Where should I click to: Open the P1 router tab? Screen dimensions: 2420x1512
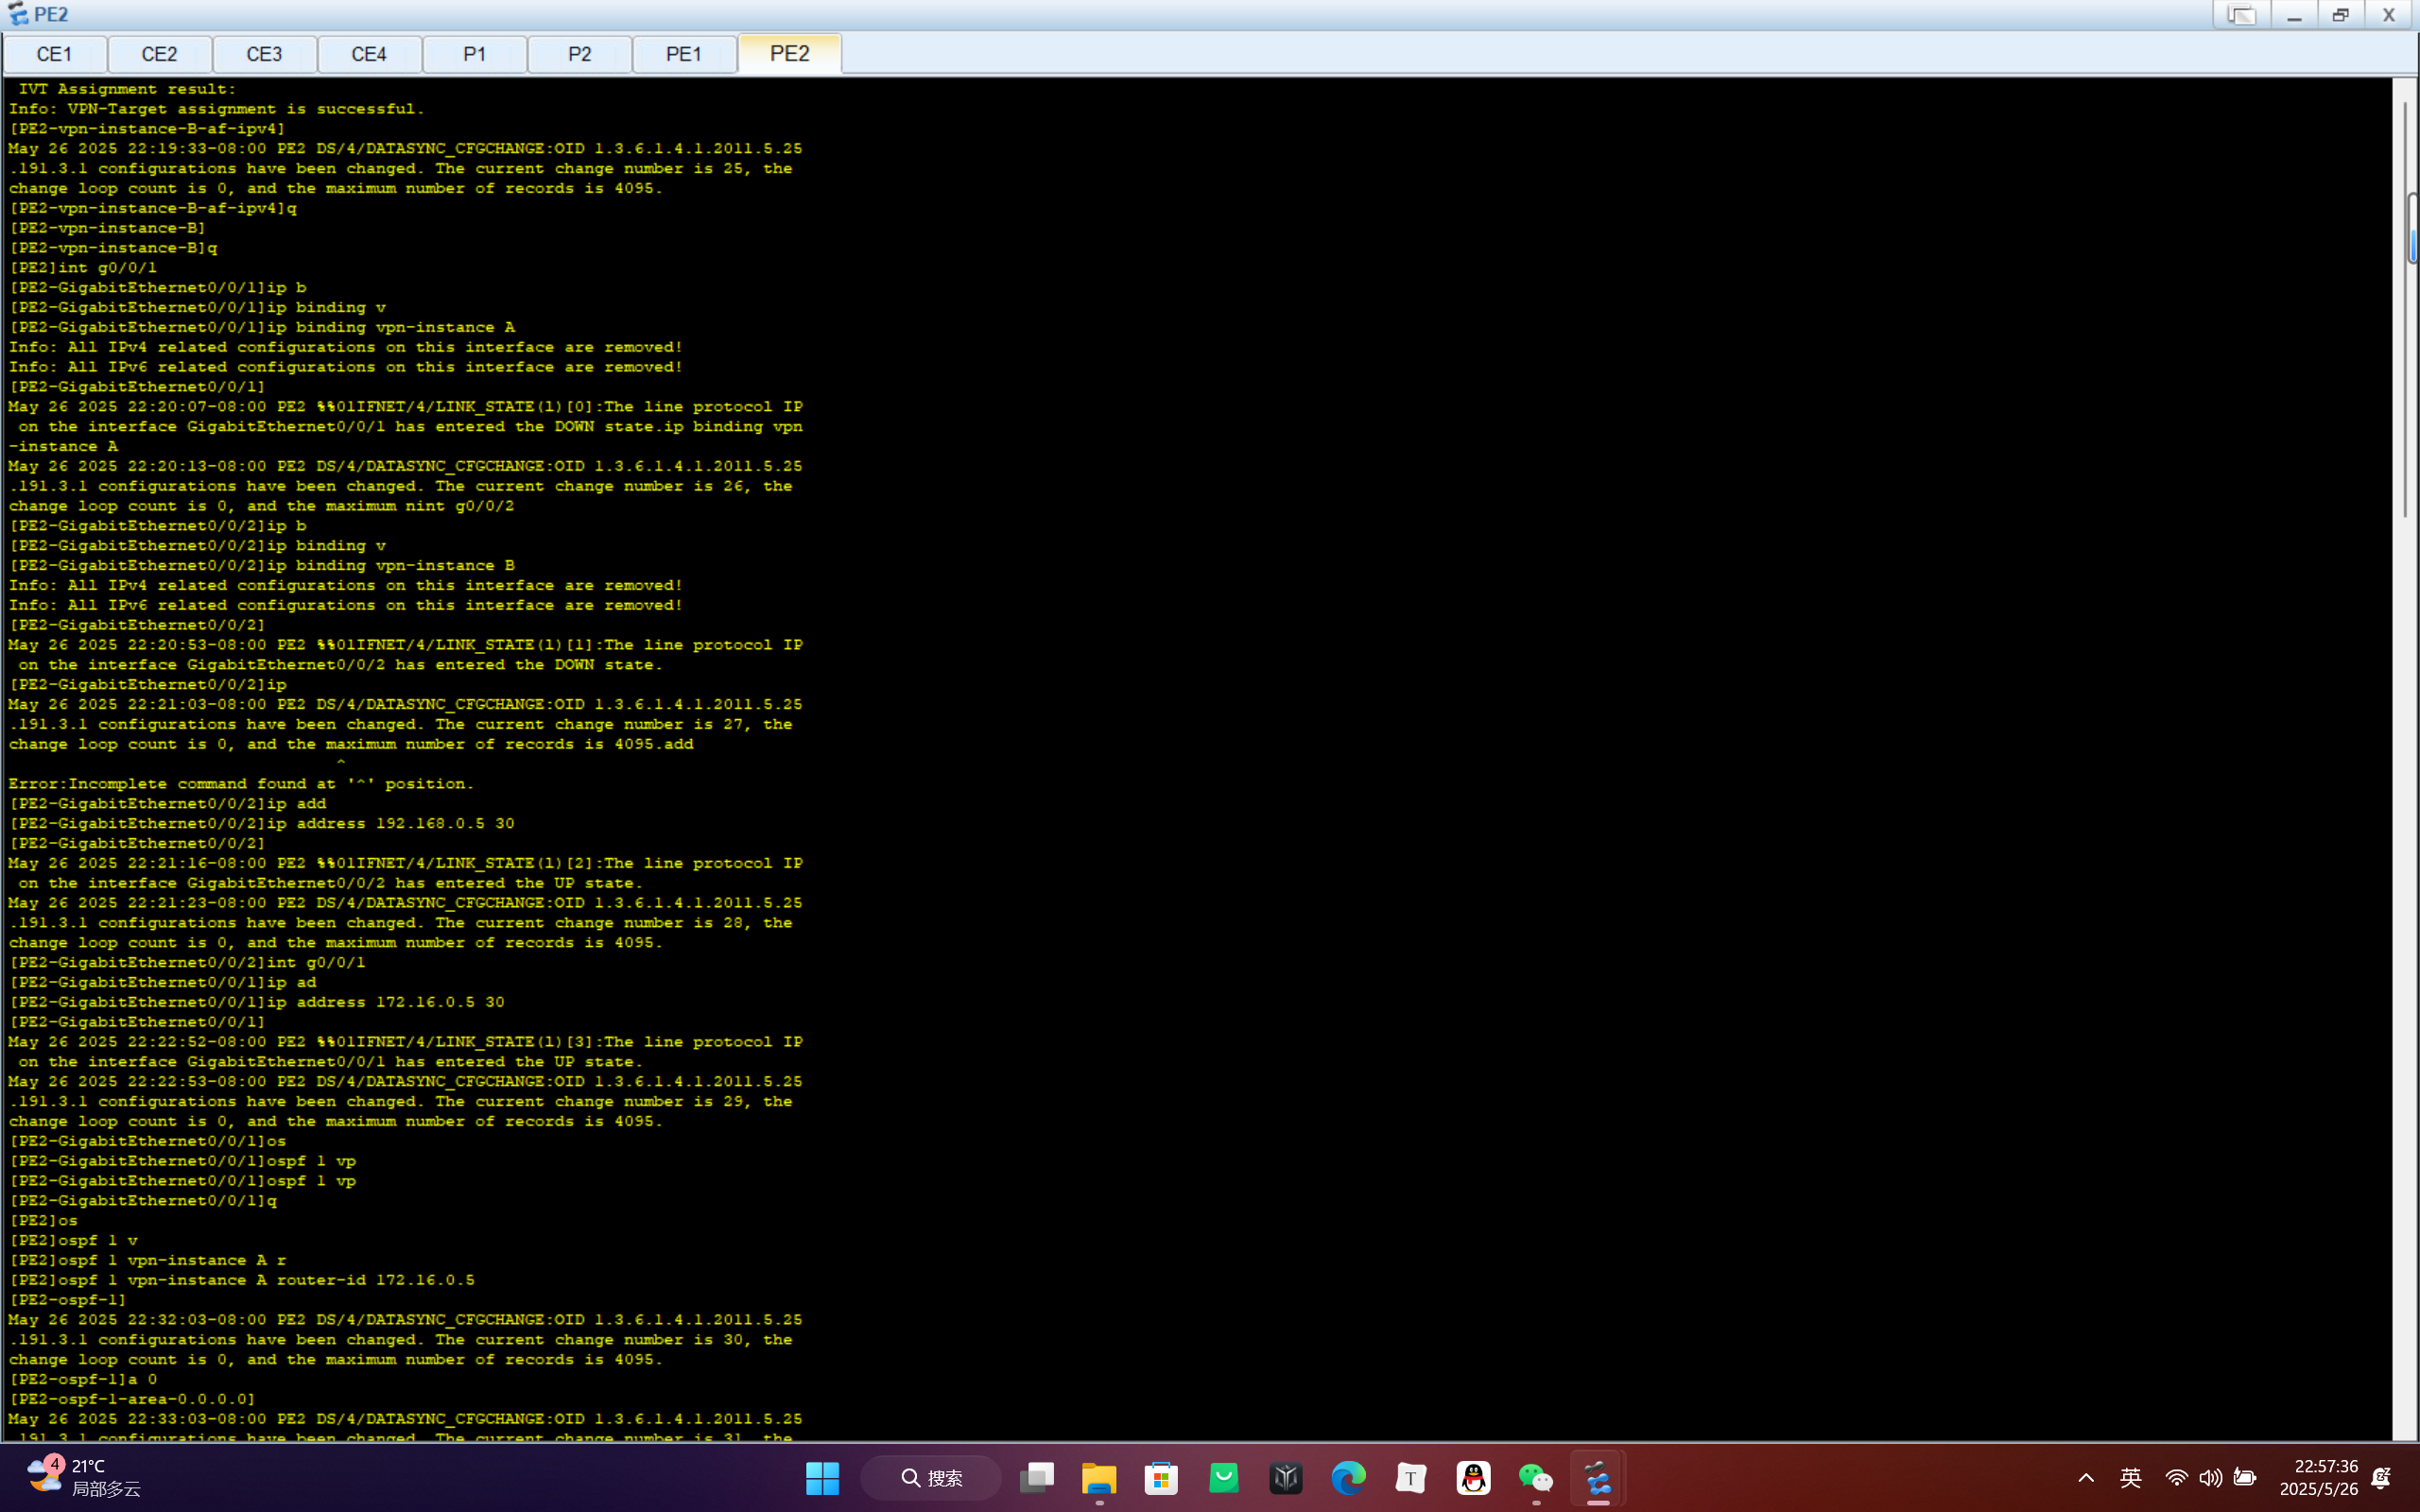click(474, 54)
